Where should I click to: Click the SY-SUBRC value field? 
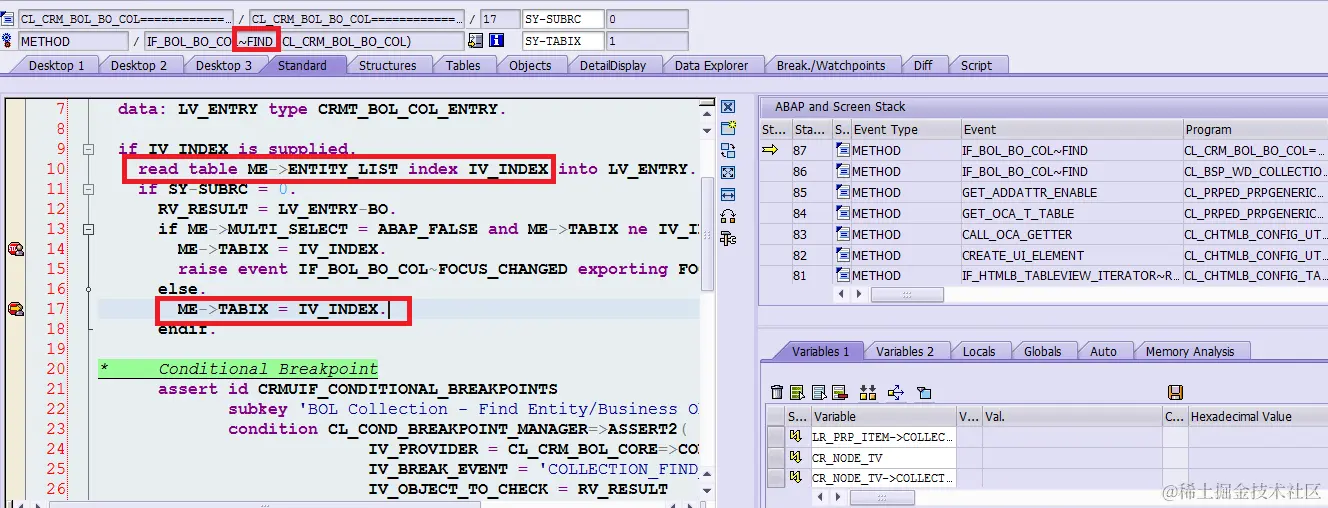pyautogui.click(x=648, y=19)
